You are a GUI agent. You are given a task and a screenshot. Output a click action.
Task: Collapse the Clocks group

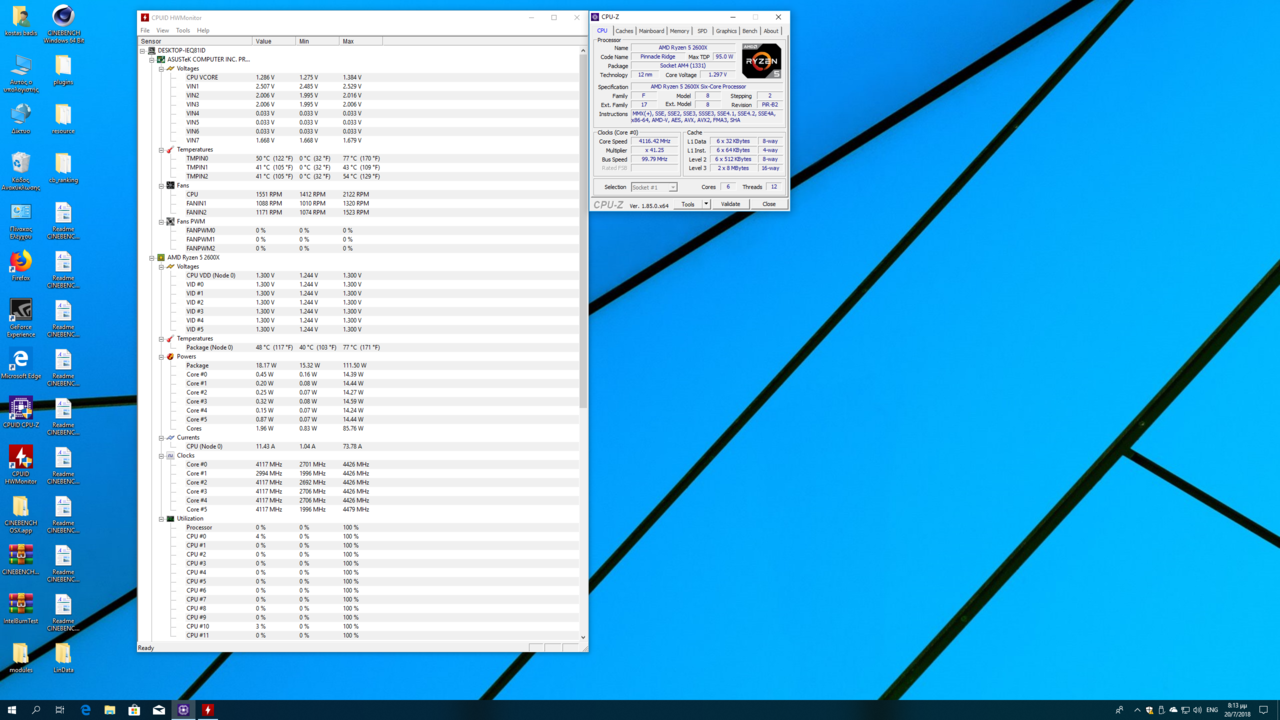click(161, 455)
